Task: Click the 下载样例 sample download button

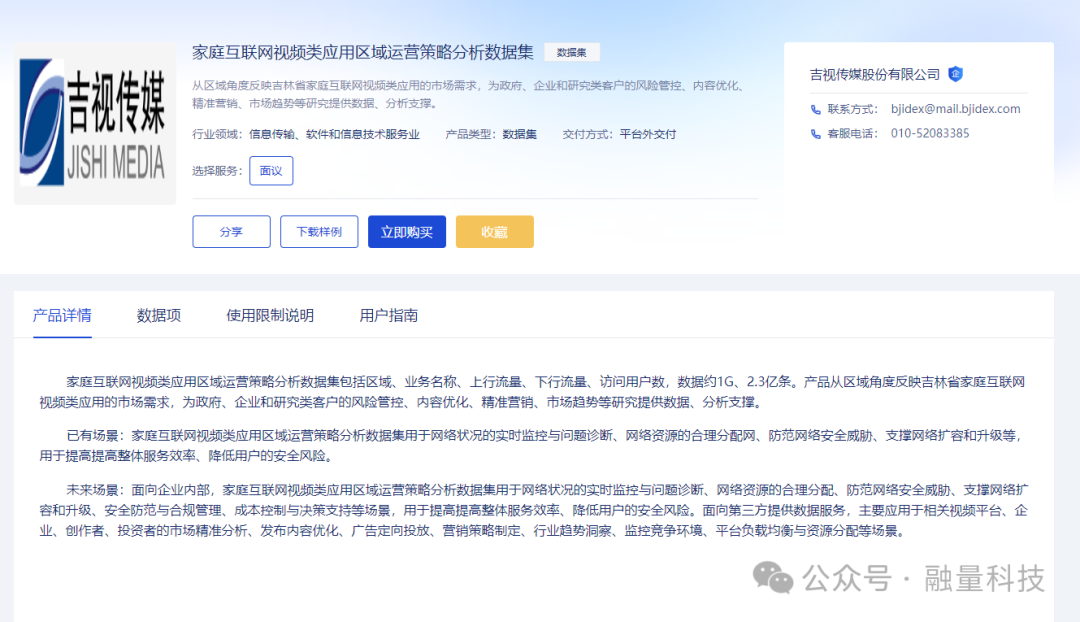Action: 319,231
